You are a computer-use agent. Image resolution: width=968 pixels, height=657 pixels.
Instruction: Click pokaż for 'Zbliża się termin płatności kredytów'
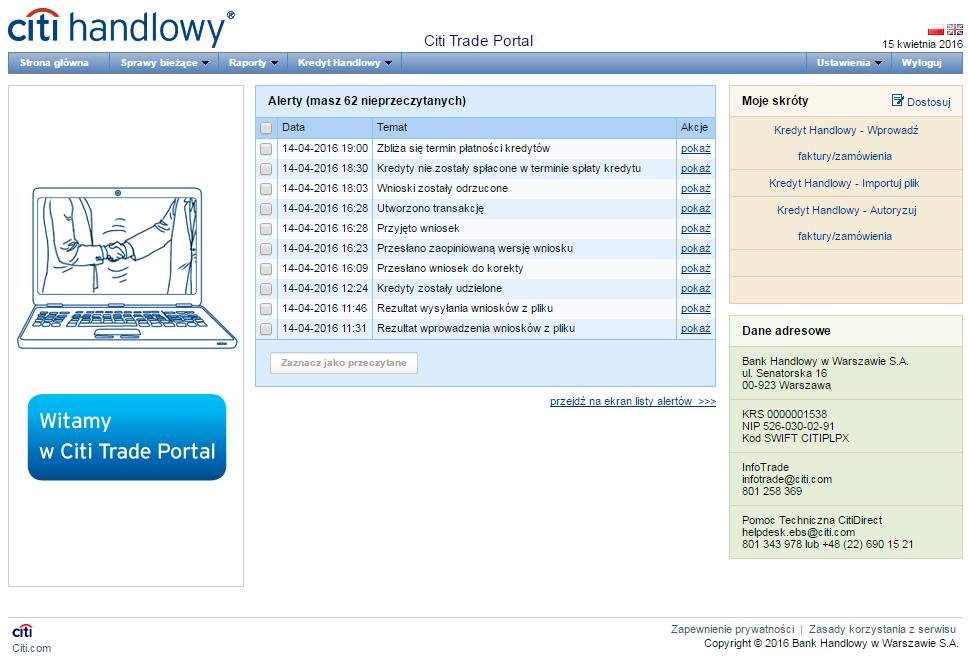(696, 148)
